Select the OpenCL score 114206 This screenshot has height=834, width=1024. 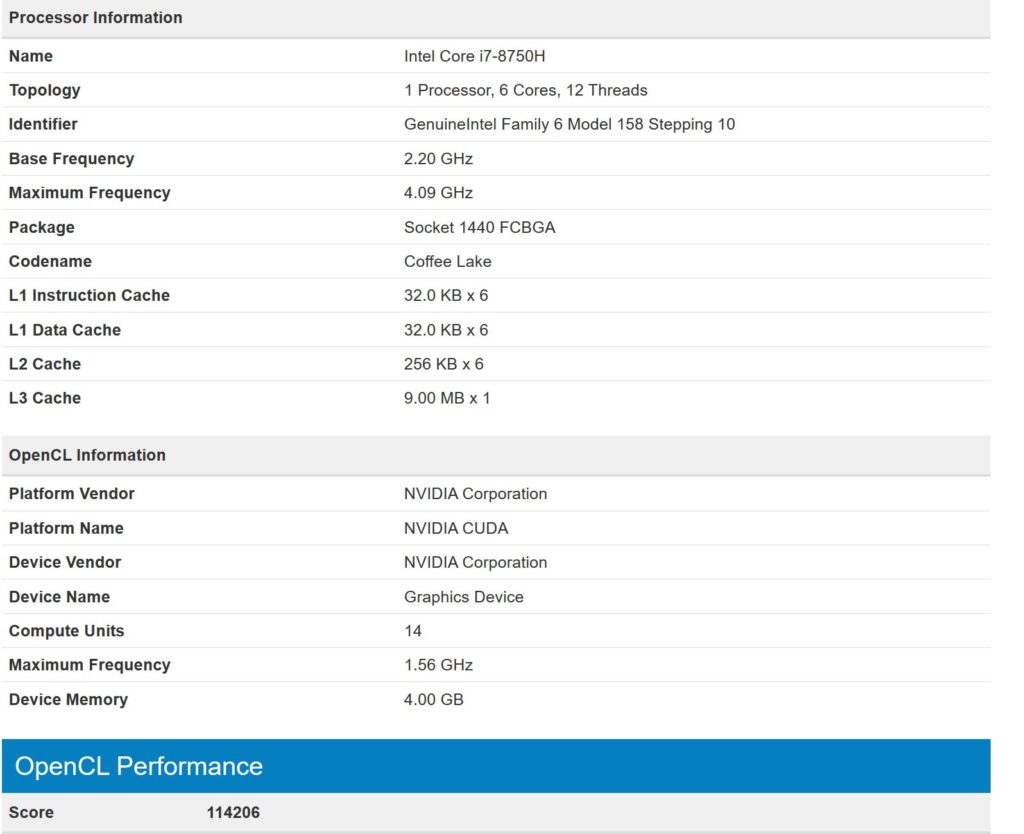point(233,812)
